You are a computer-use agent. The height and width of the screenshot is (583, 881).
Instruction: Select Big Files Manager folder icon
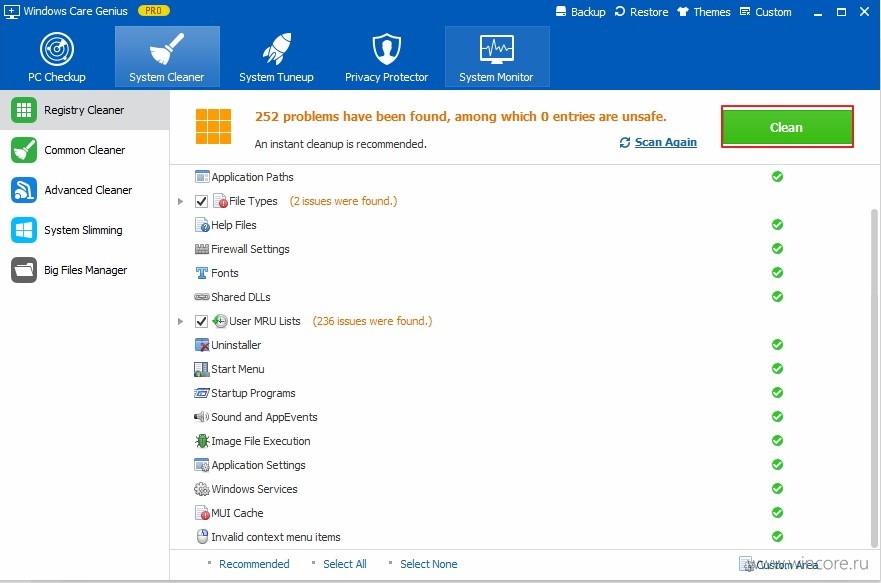tap(24, 270)
